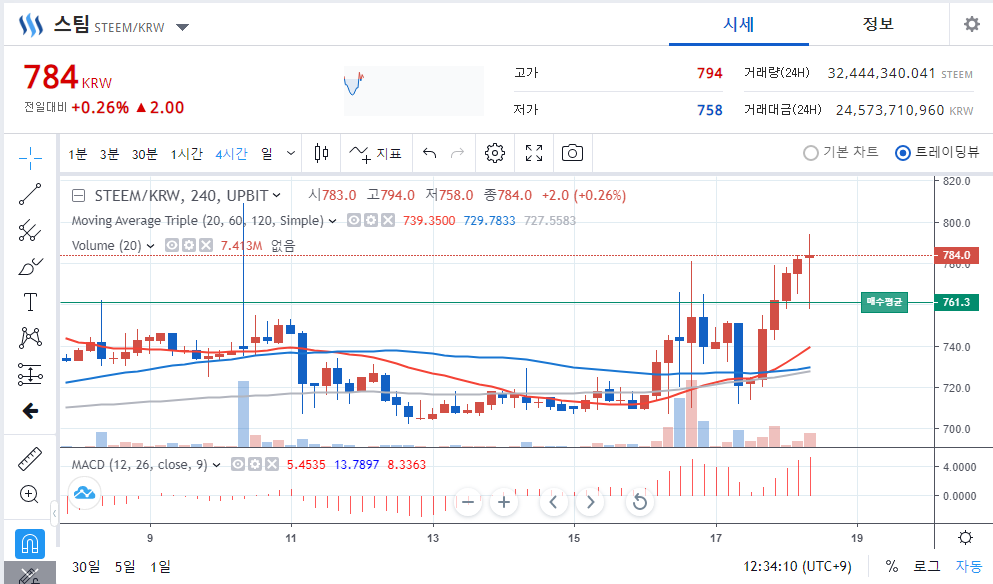Select the text annotation tool
Viewport: 993px width, 584px height.
[x=30, y=302]
